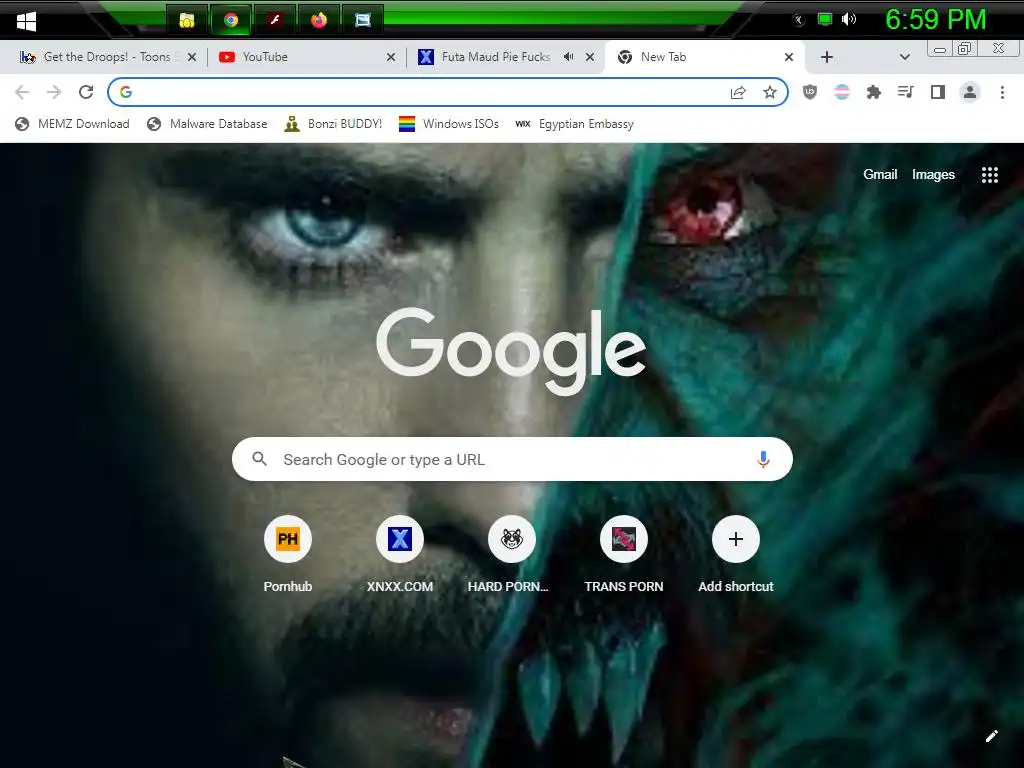
Task: Open Chrome's three-dot menu
Action: [x=1002, y=92]
